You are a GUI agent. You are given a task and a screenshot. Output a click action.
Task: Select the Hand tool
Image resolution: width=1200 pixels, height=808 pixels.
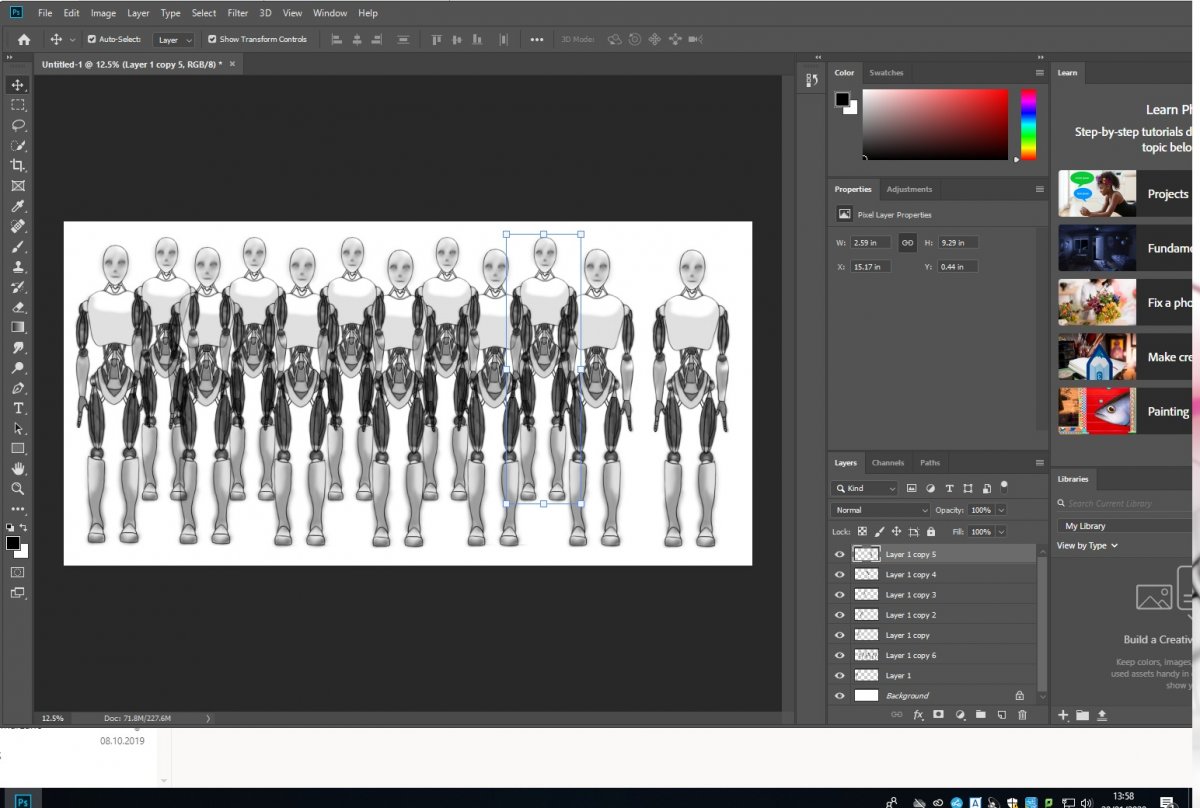[18, 469]
